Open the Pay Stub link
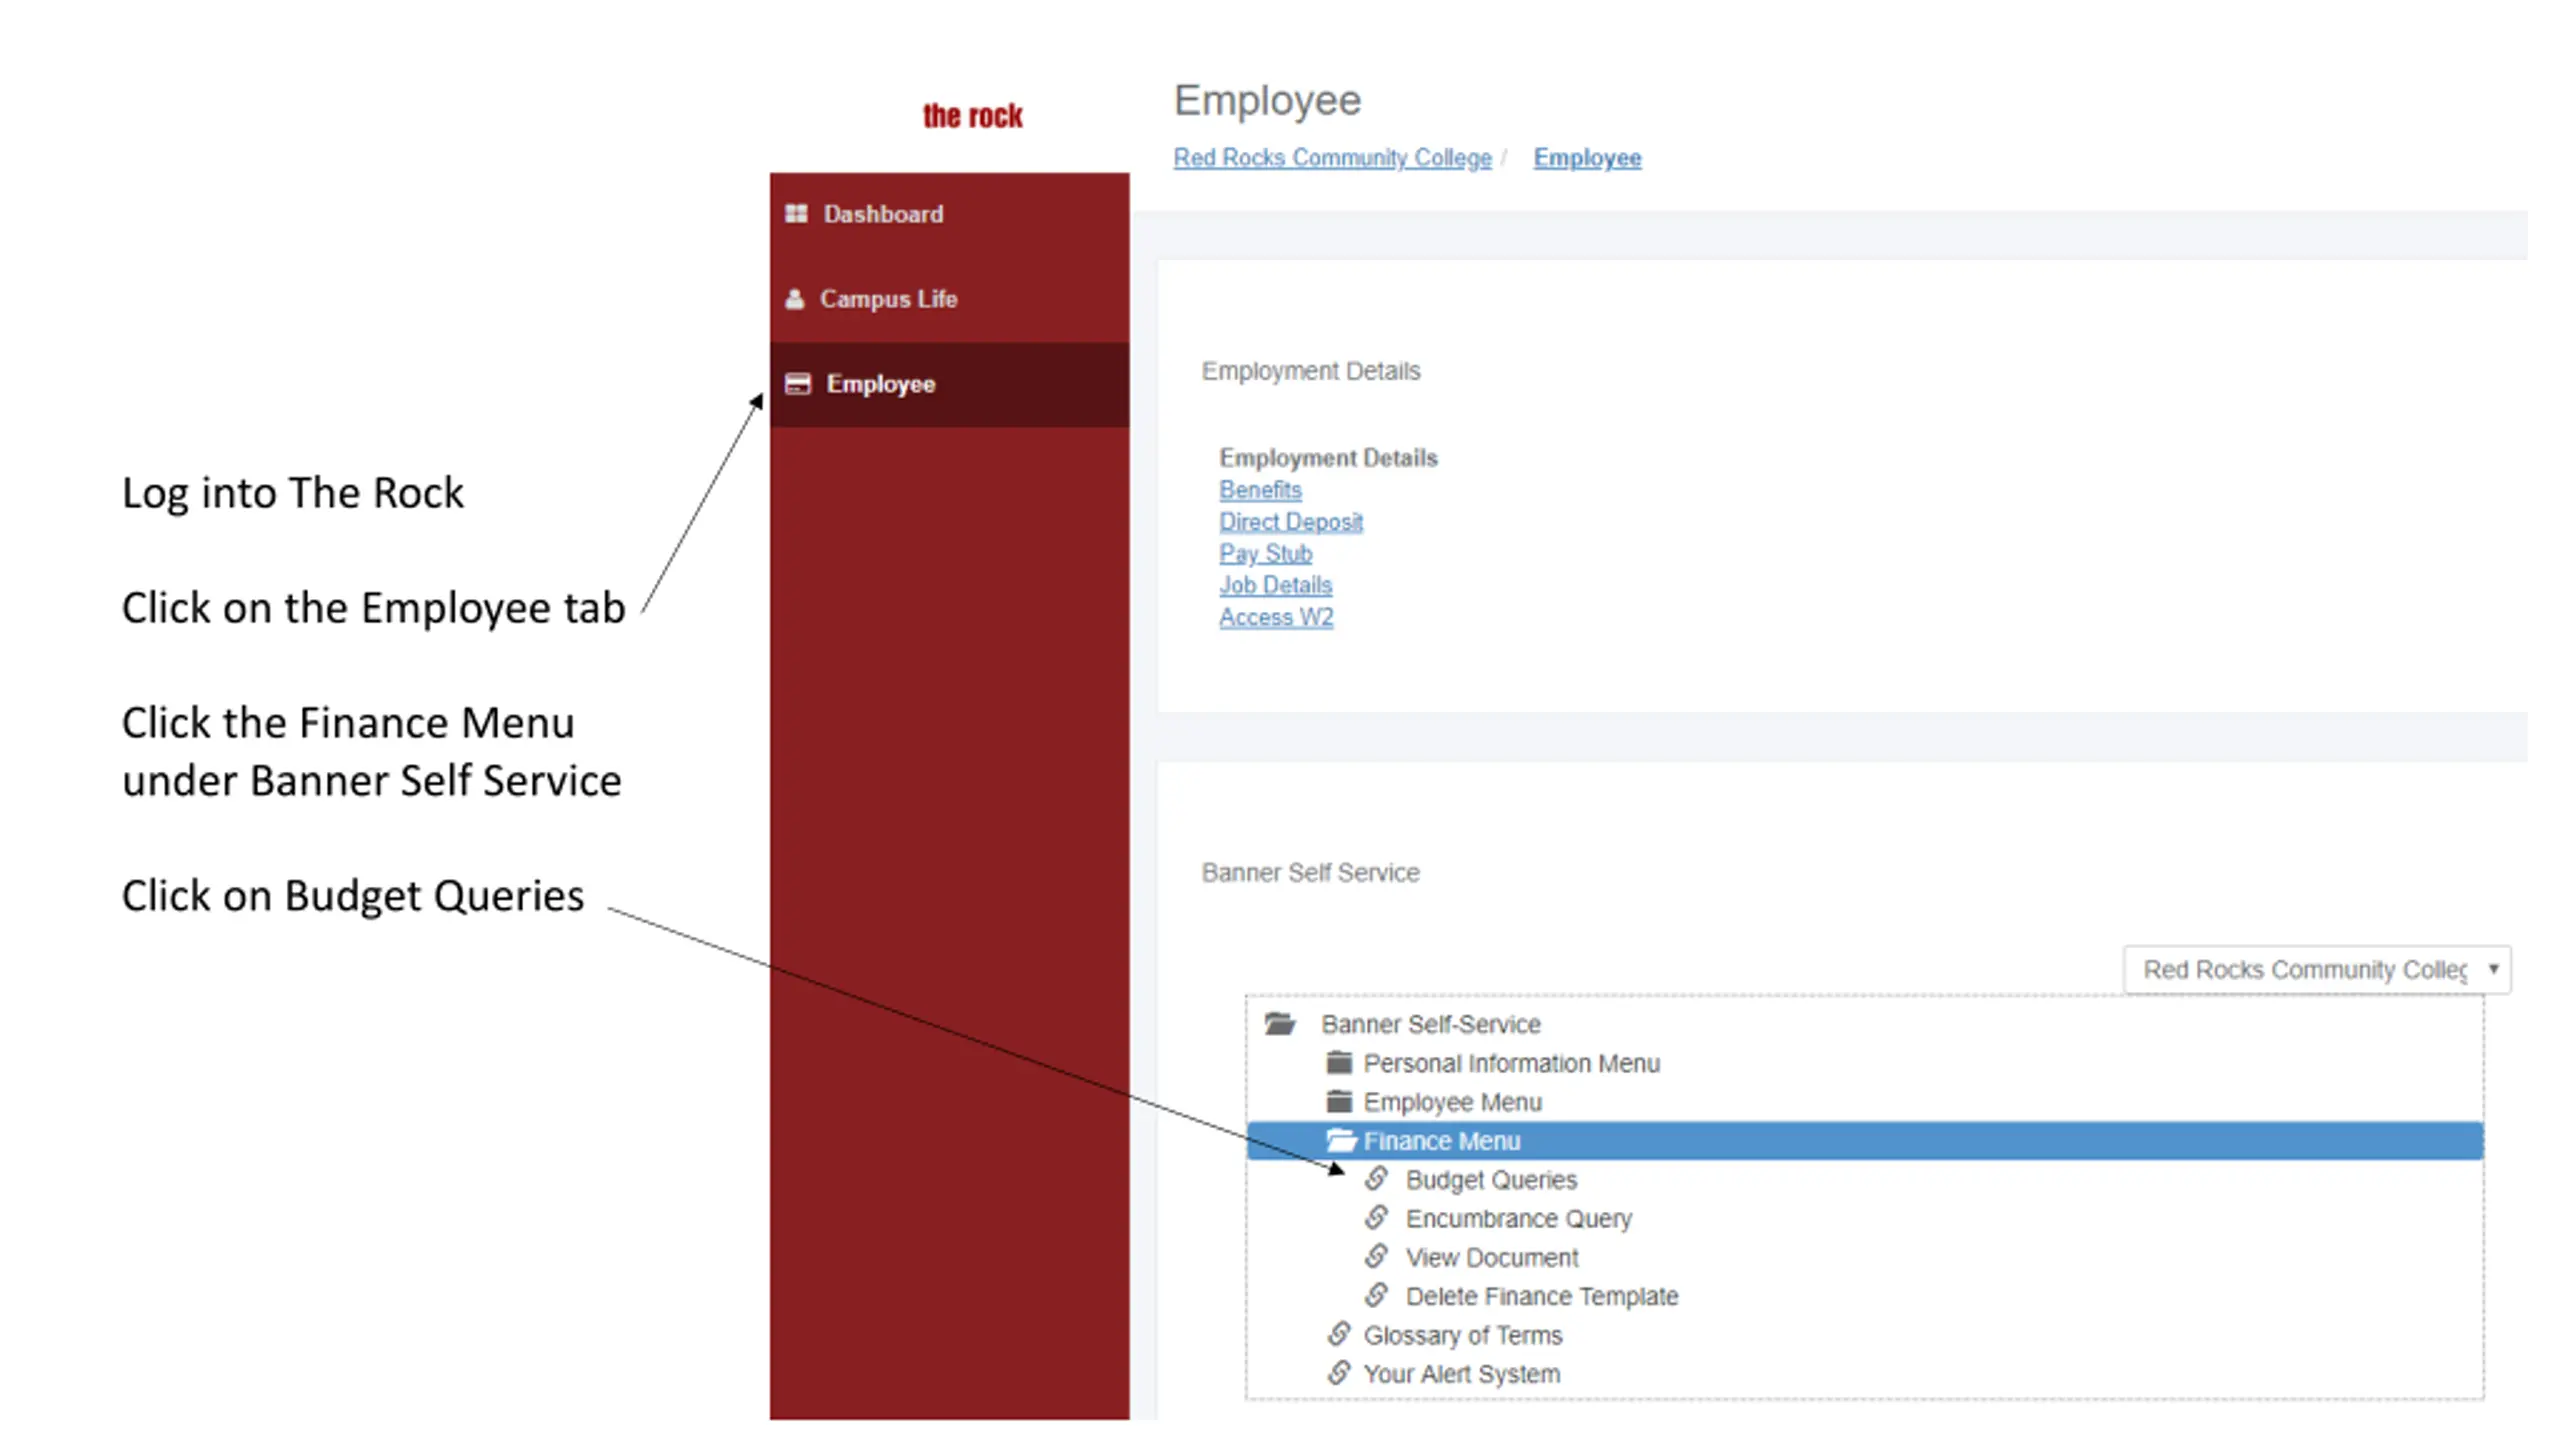Screen dimensions: 2560x1440 tap(1265, 553)
